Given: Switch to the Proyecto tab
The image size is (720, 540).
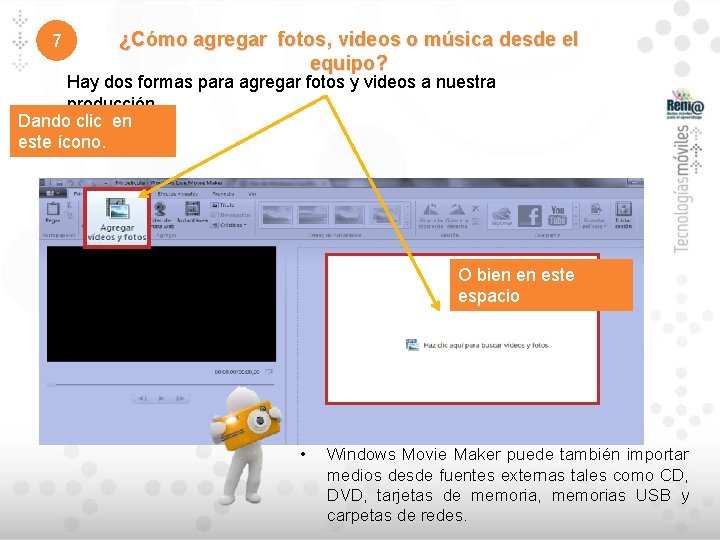Looking at the screenshot, I should tap(224, 194).
